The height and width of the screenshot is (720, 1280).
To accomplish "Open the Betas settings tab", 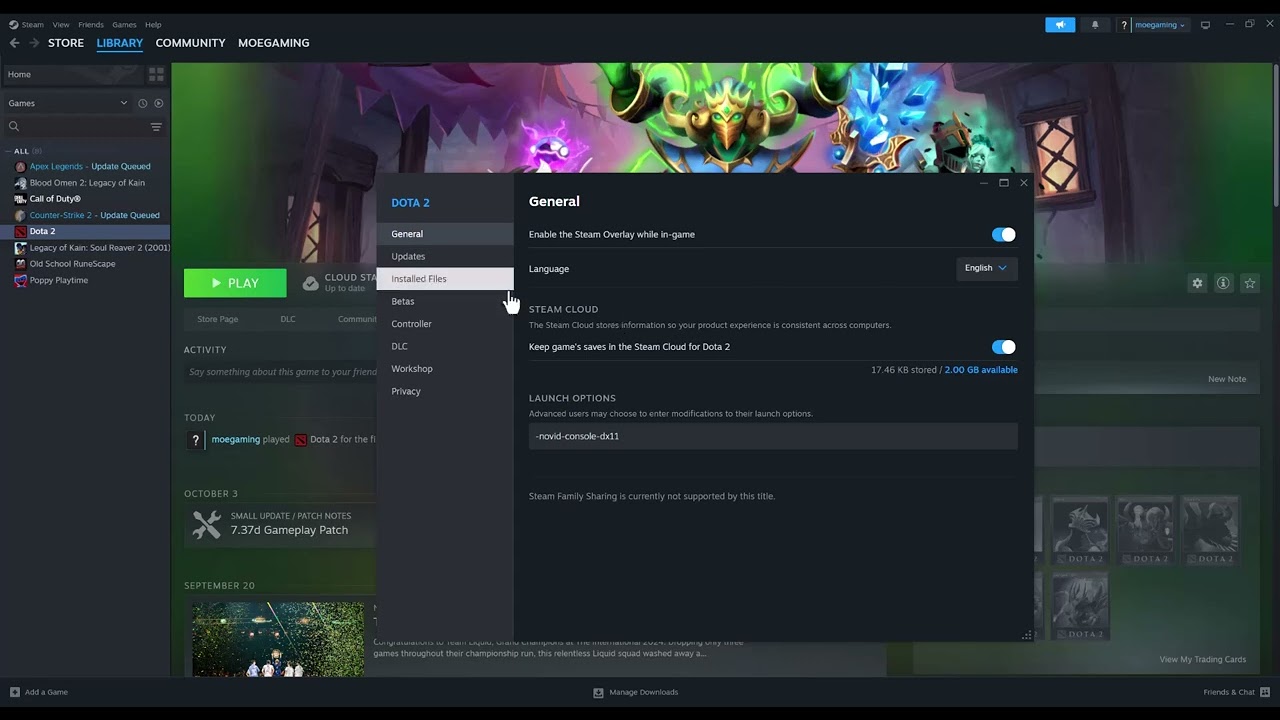I will pos(445,301).
